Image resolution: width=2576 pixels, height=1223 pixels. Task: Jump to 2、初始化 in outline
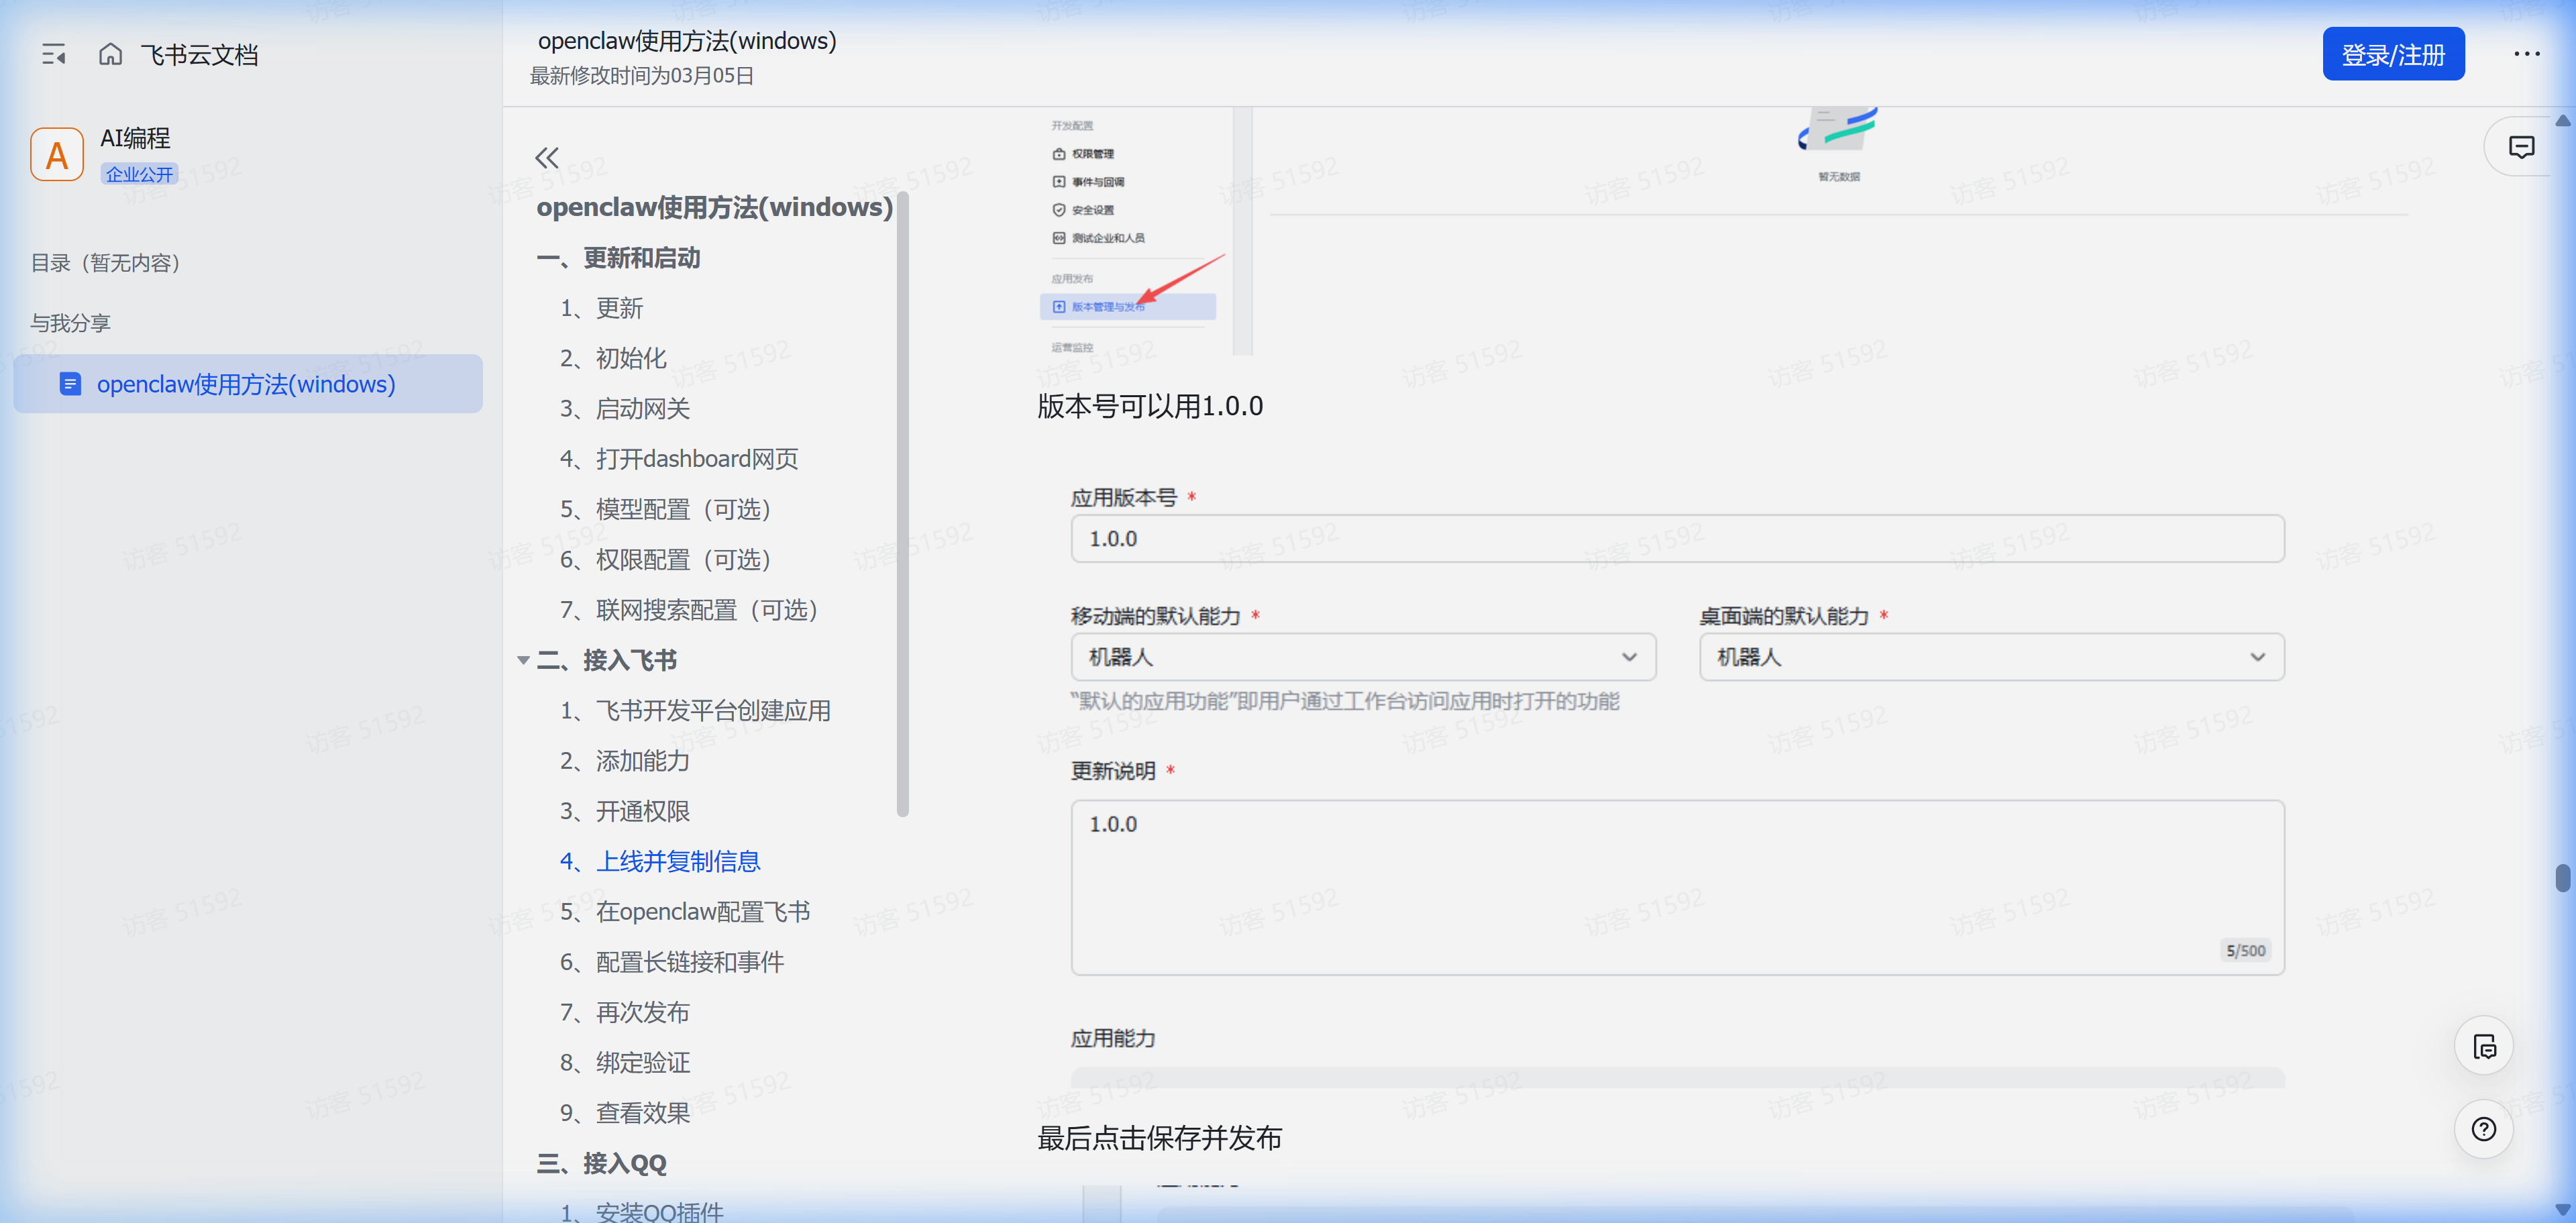(x=613, y=358)
